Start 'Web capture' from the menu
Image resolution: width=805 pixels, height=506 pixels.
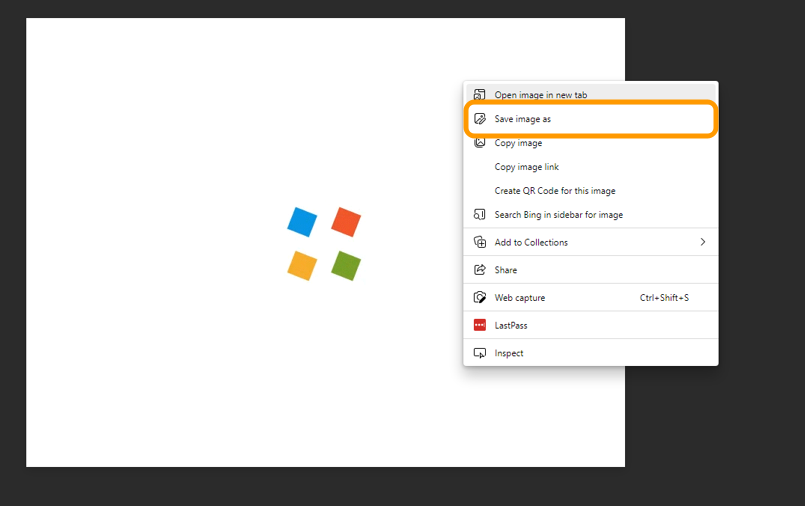pos(590,297)
